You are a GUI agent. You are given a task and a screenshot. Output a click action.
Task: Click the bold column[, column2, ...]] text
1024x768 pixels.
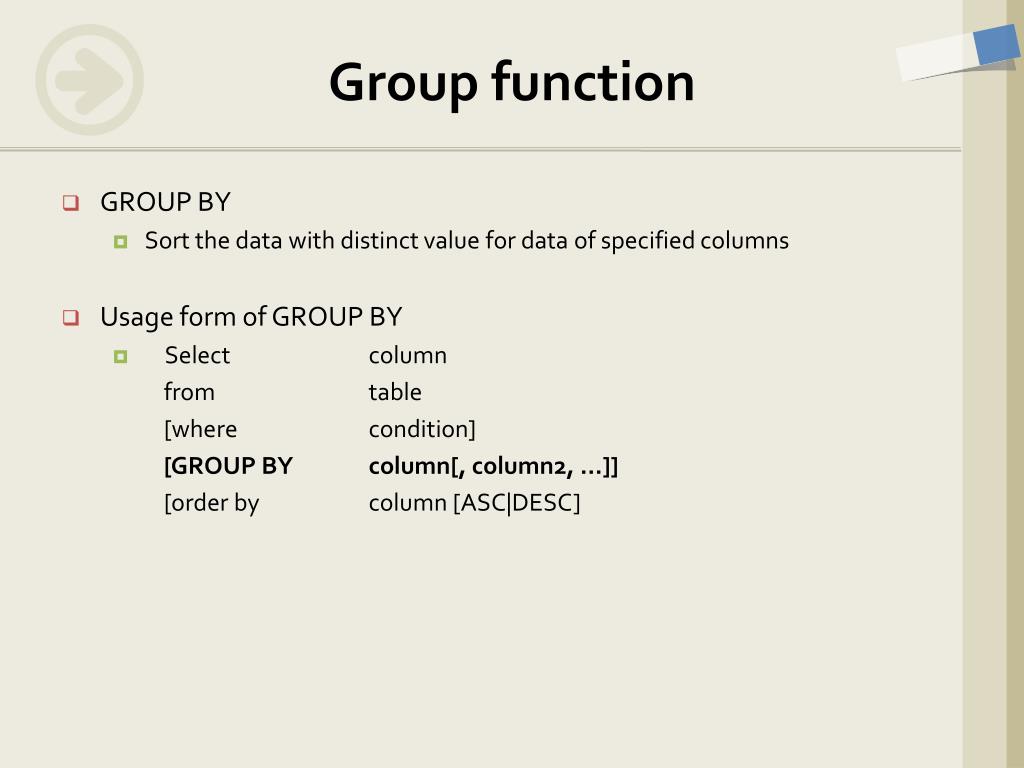tap(493, 466)
